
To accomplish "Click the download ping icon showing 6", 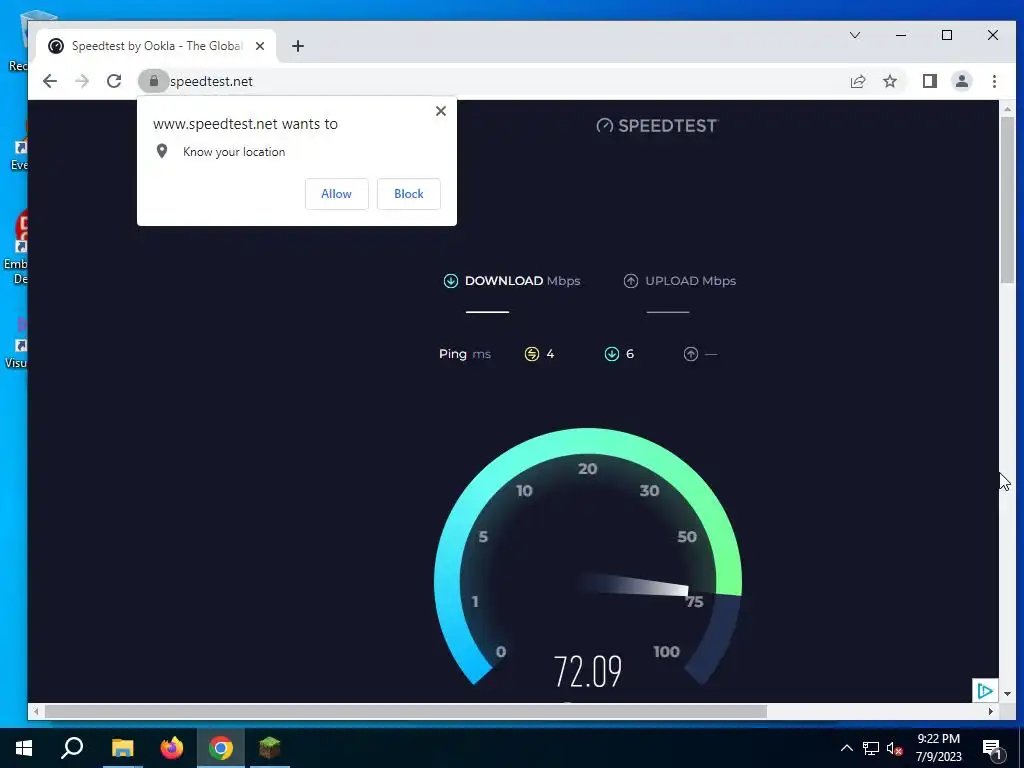I will 611,354.
